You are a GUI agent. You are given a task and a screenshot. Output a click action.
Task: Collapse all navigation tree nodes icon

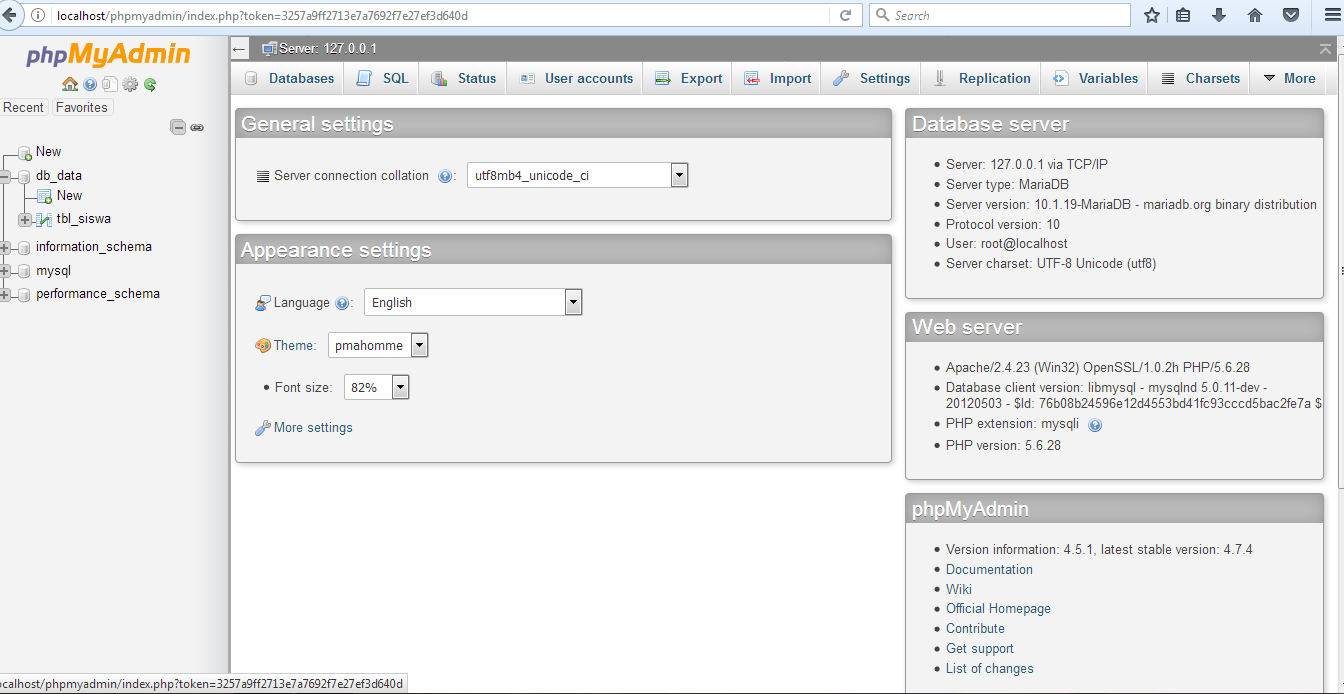178,127
